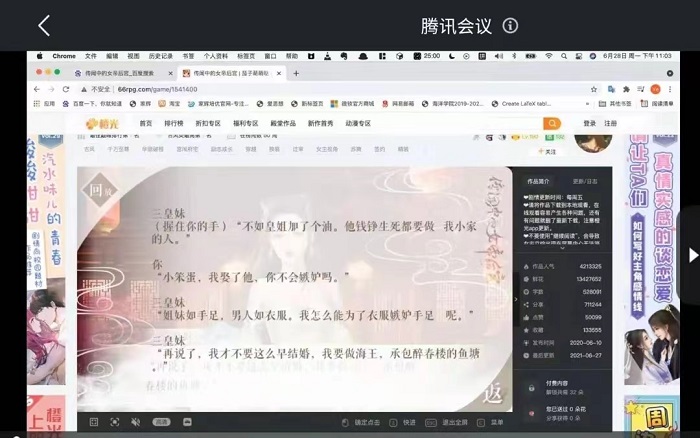Open 福利专区 in site navigation
The image size is (700, 438).
click(x=246, y=124)
